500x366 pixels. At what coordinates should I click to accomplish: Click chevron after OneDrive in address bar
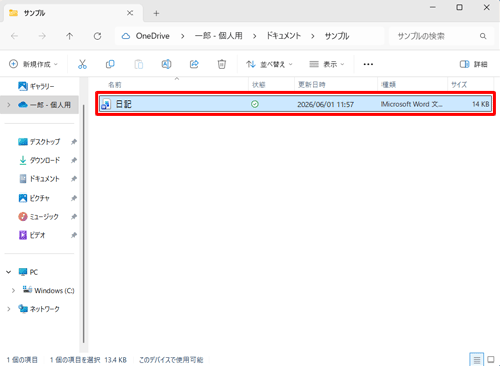(x=182, y=36)
